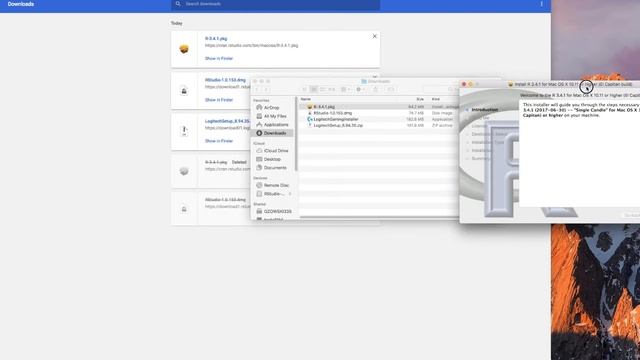Viewport: 640px width, 360px height.
Task: Show in Finder for RStudio-1.0.153.dmg
Action: 219,100
